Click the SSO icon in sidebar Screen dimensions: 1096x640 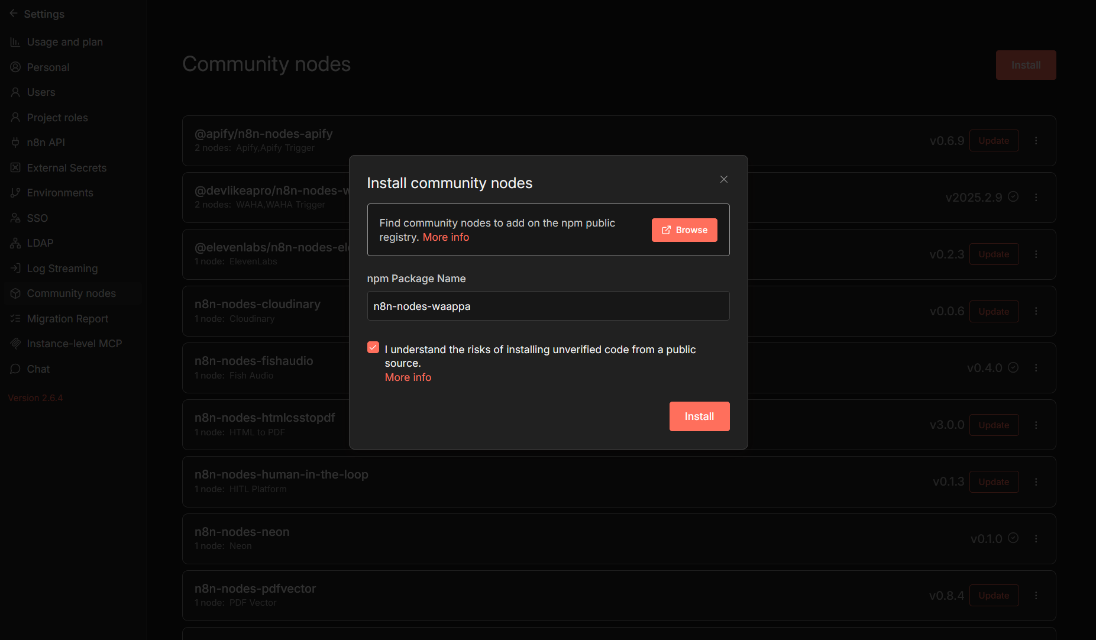(x=15, y=218)
